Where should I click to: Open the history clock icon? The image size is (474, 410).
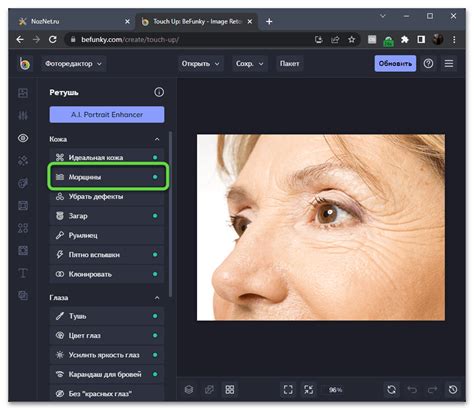(x=453, y=389)
